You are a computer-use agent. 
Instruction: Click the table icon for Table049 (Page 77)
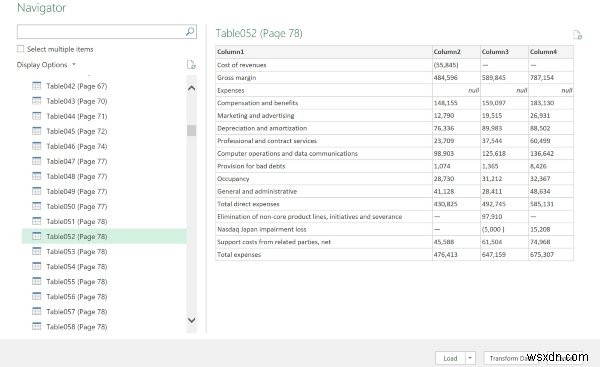click(37, 191)
